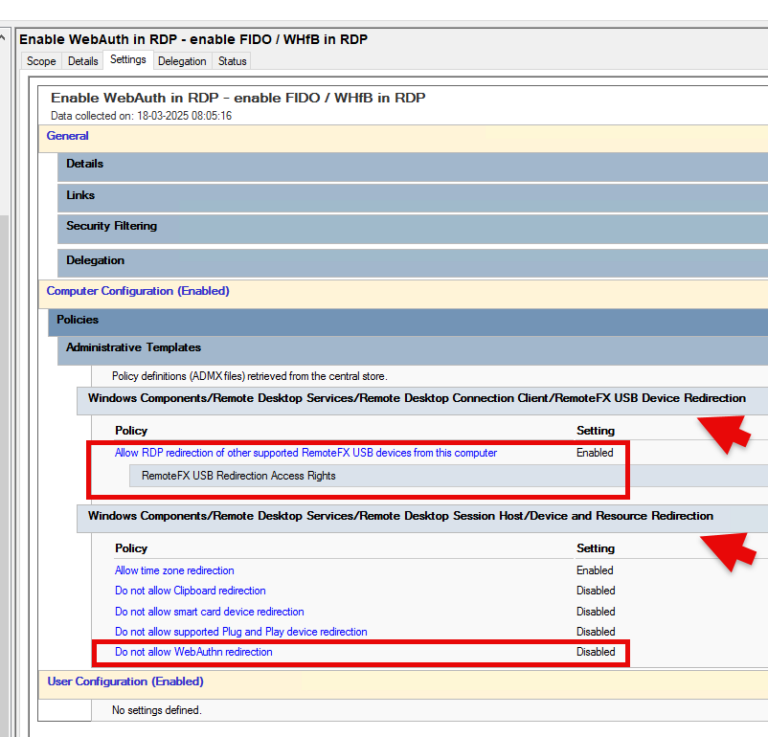The image size is (768, 737).
Task: Collapse the Administrative Templates header
Action: click(133, 348)
